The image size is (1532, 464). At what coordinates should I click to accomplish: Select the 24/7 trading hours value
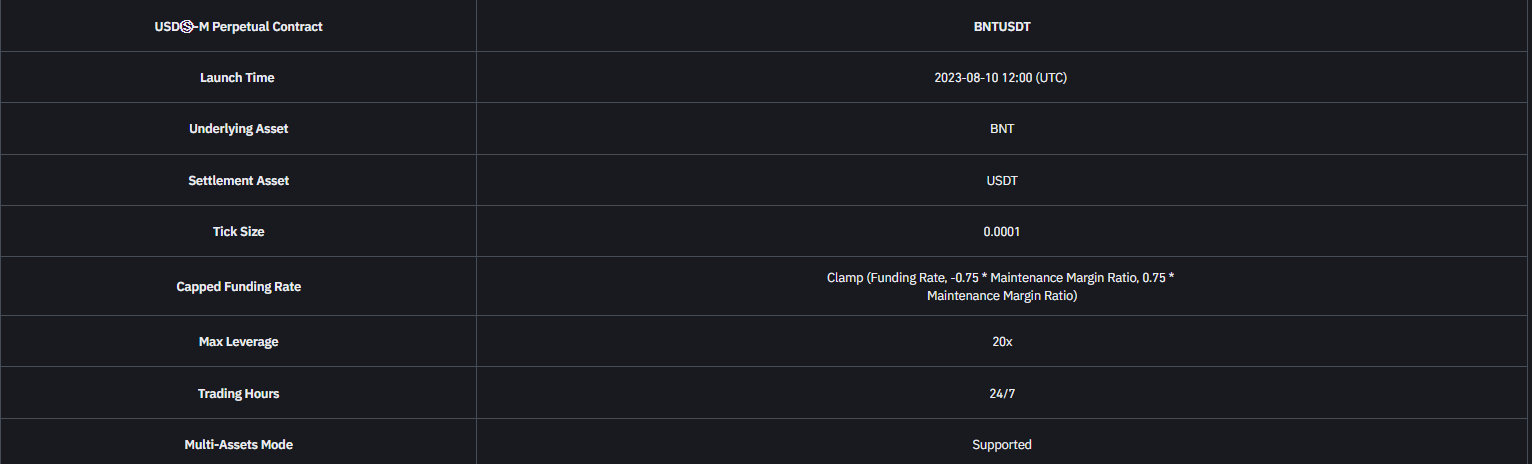tap(1001, 394)
